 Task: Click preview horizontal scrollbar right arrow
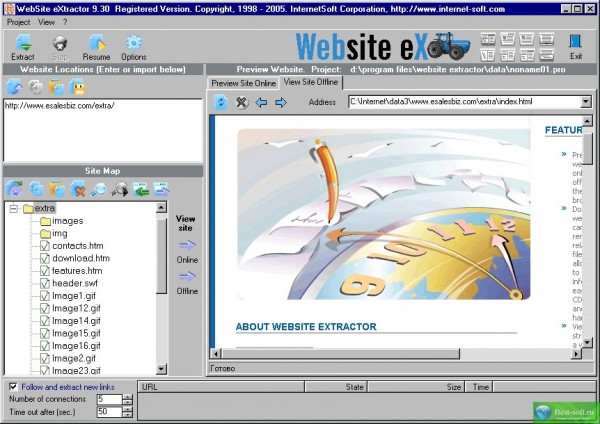click(x=577, y=354)
